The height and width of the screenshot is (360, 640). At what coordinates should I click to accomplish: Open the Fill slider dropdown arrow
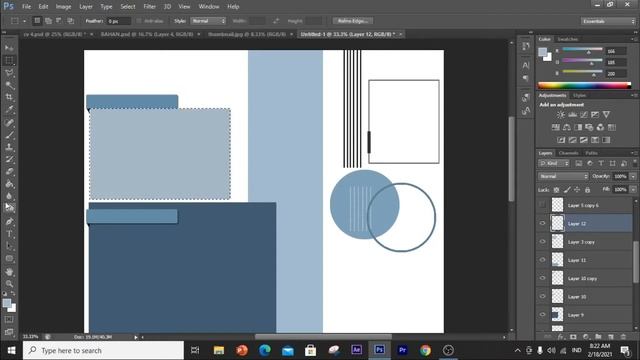[633, 190]
